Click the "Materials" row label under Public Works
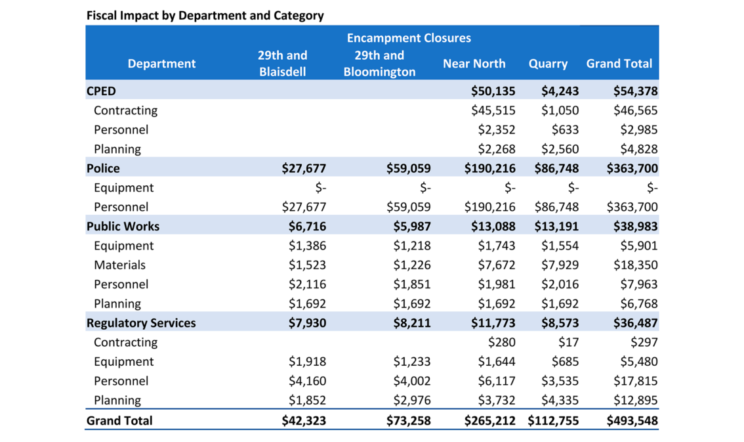This screenshot has width=744, height=442. pos(119,265)
